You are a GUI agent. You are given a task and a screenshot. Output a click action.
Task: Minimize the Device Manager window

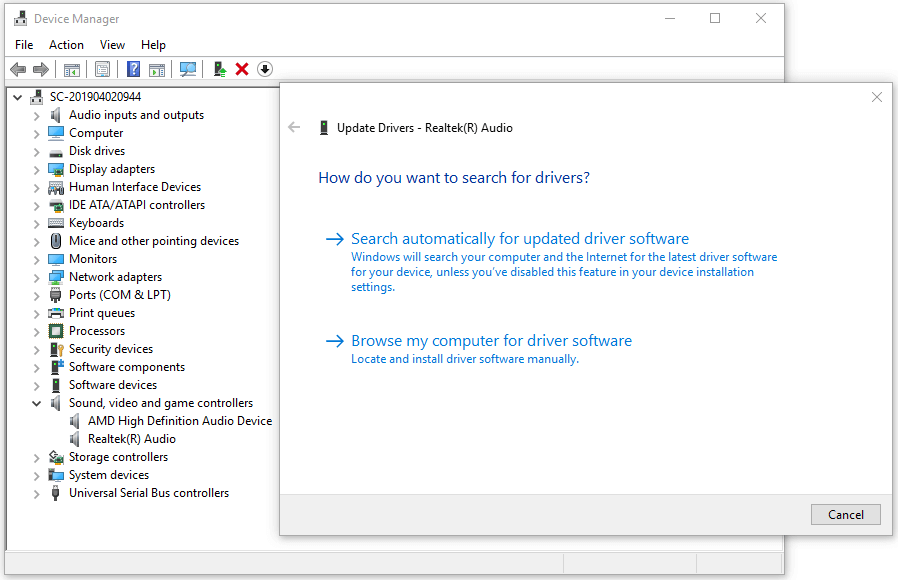point(670,18)
